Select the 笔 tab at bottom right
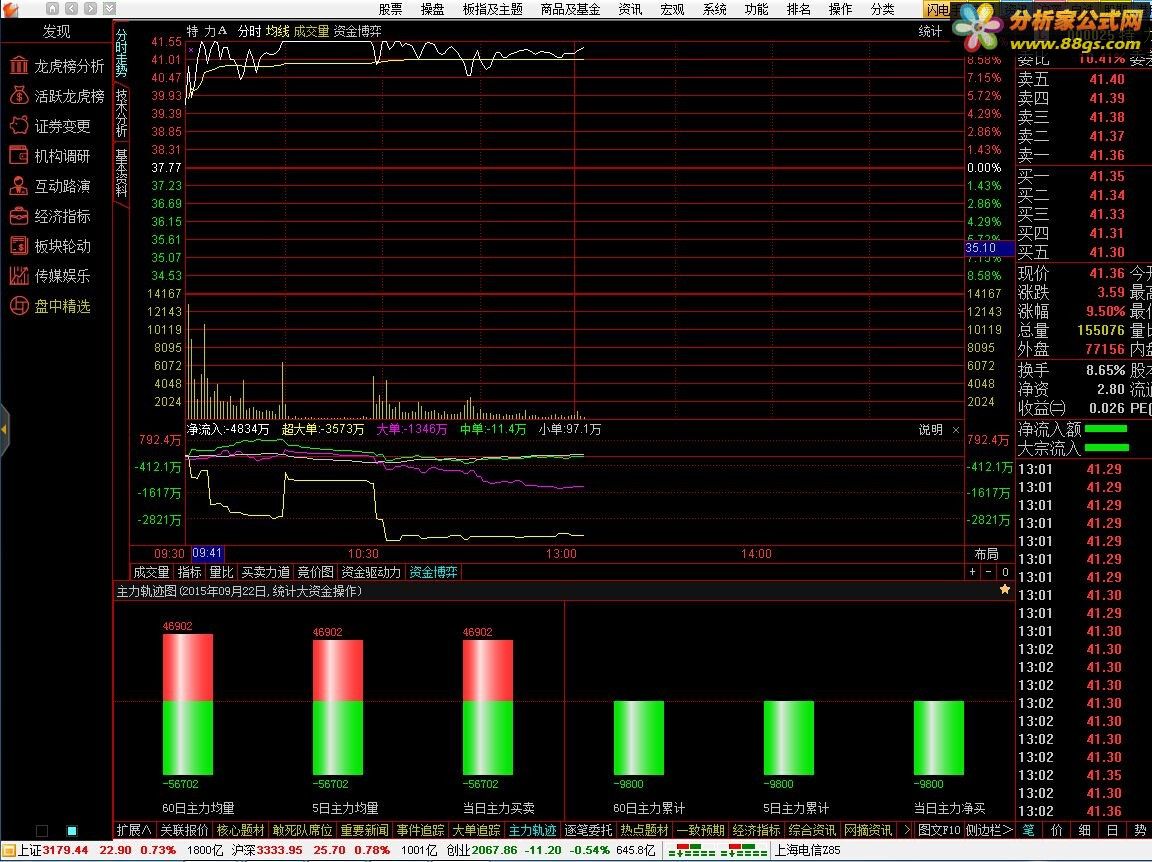Viewport: 1152px width, 862px height. (1028, 830)
